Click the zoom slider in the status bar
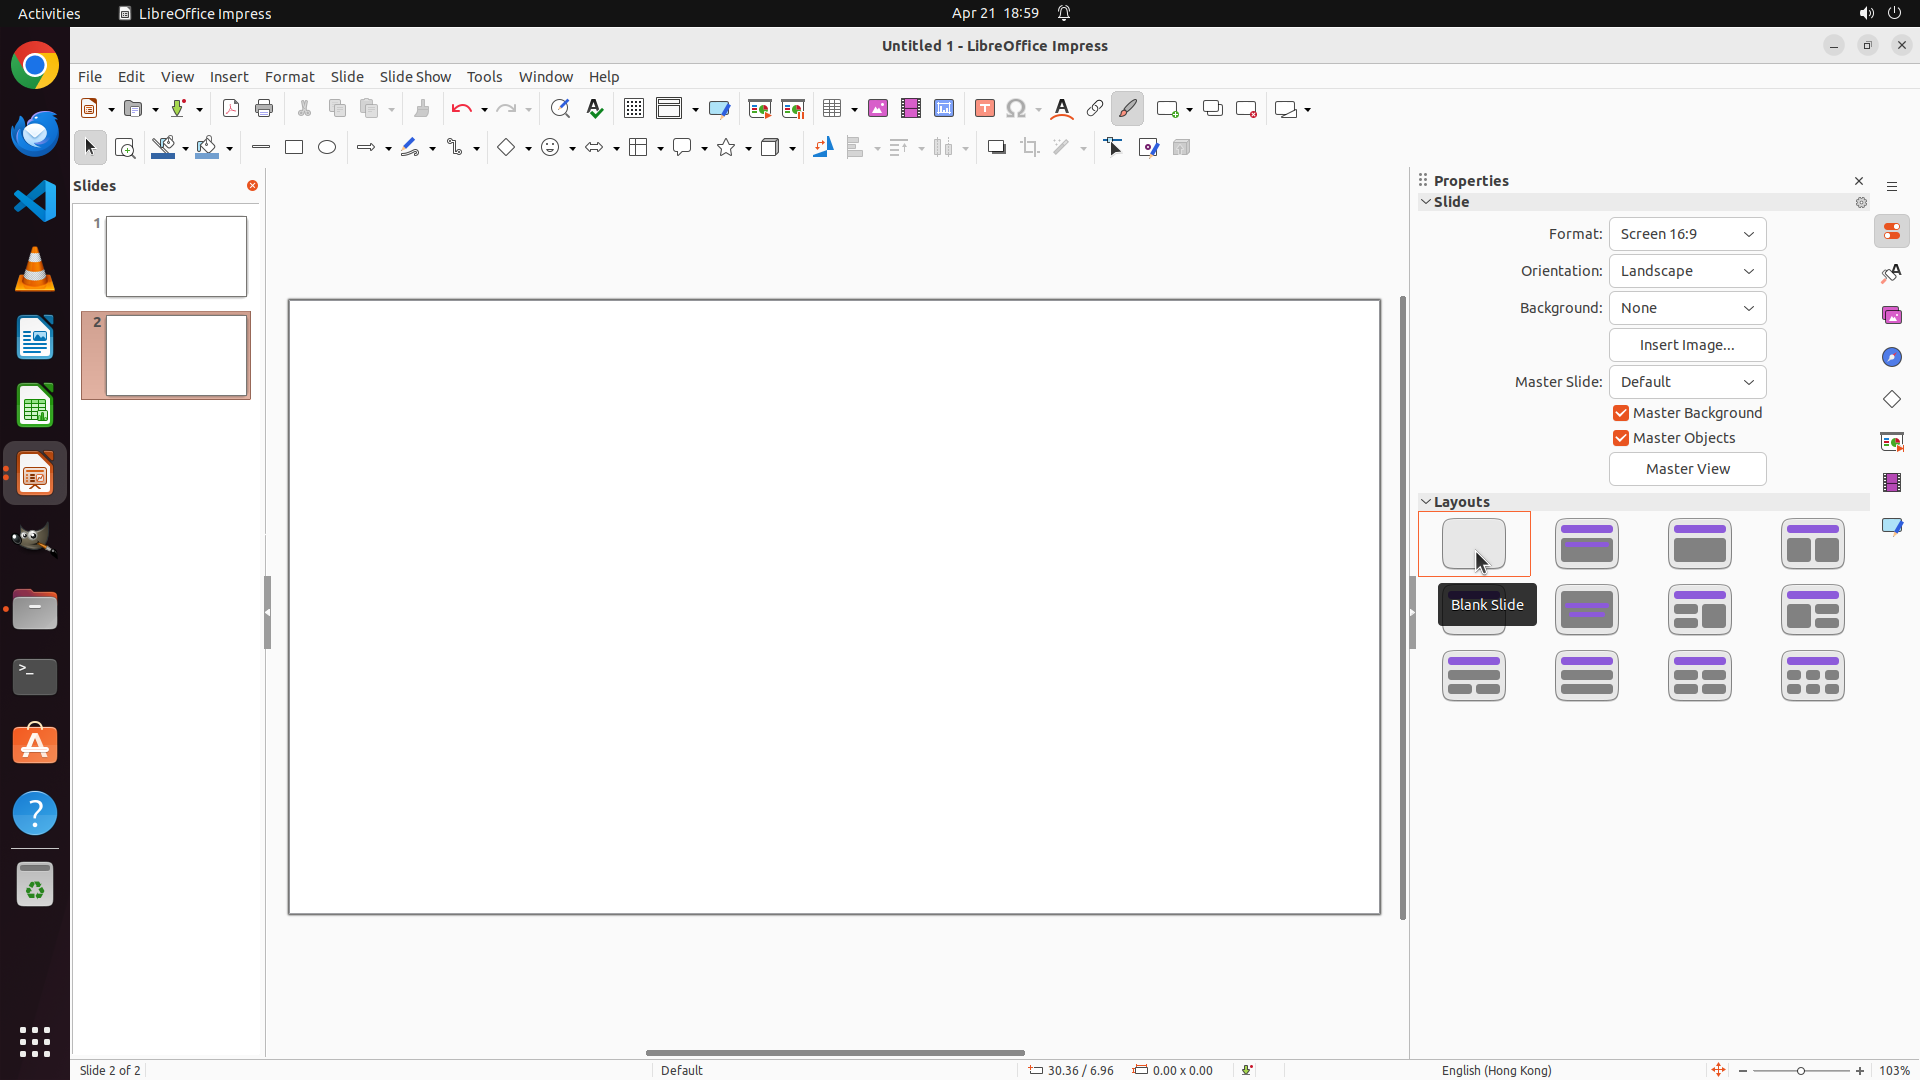Viewport: 1920px width, 1080px height. click(1801, 1071)
